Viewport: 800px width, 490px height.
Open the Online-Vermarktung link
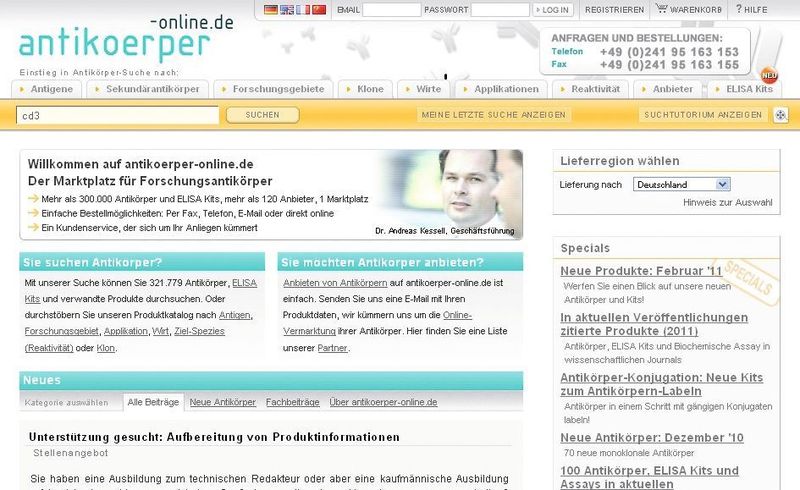tap(457, 315)
